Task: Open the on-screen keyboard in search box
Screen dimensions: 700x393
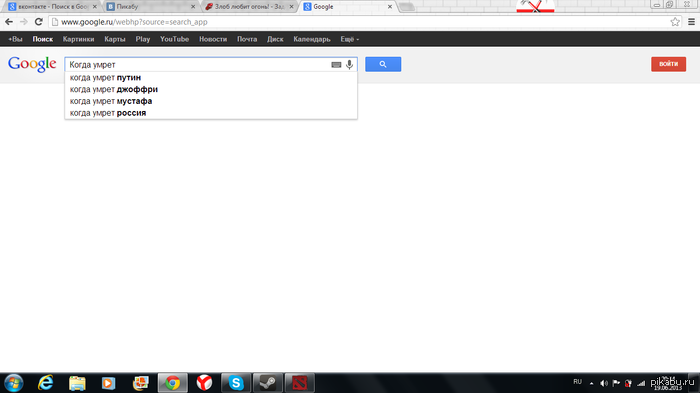Action: pyautogui.click(x=336, y=65)
